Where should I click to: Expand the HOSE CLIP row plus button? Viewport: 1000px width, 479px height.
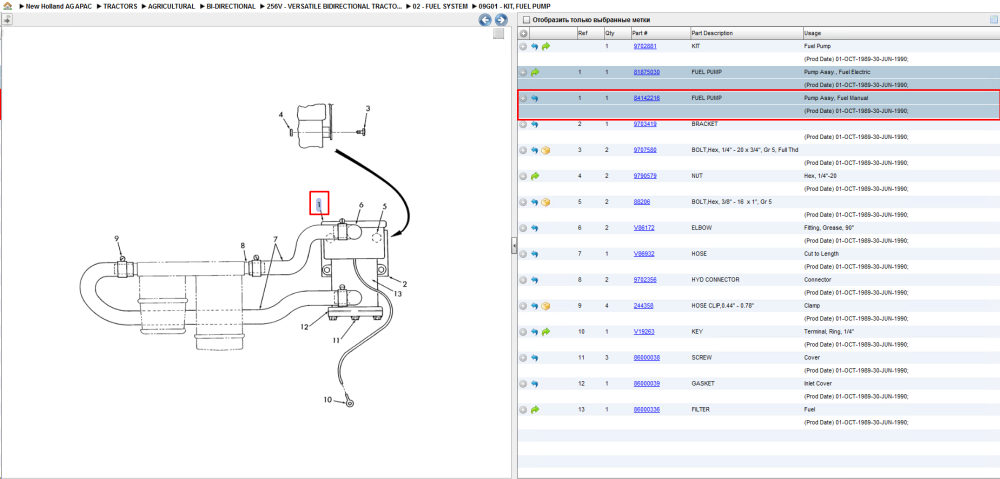pyautogui.click(x=523, y=306)
